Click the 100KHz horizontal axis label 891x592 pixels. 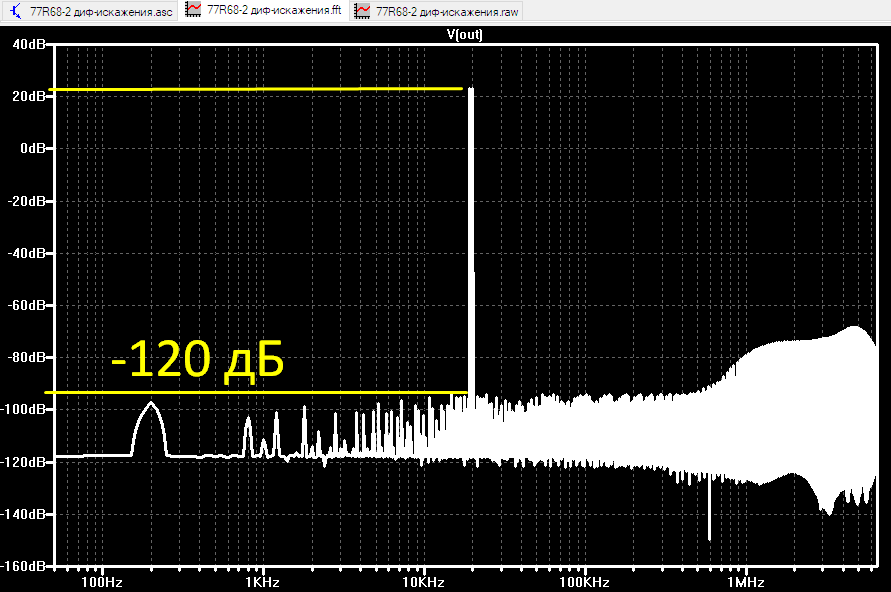click(584, 582)
